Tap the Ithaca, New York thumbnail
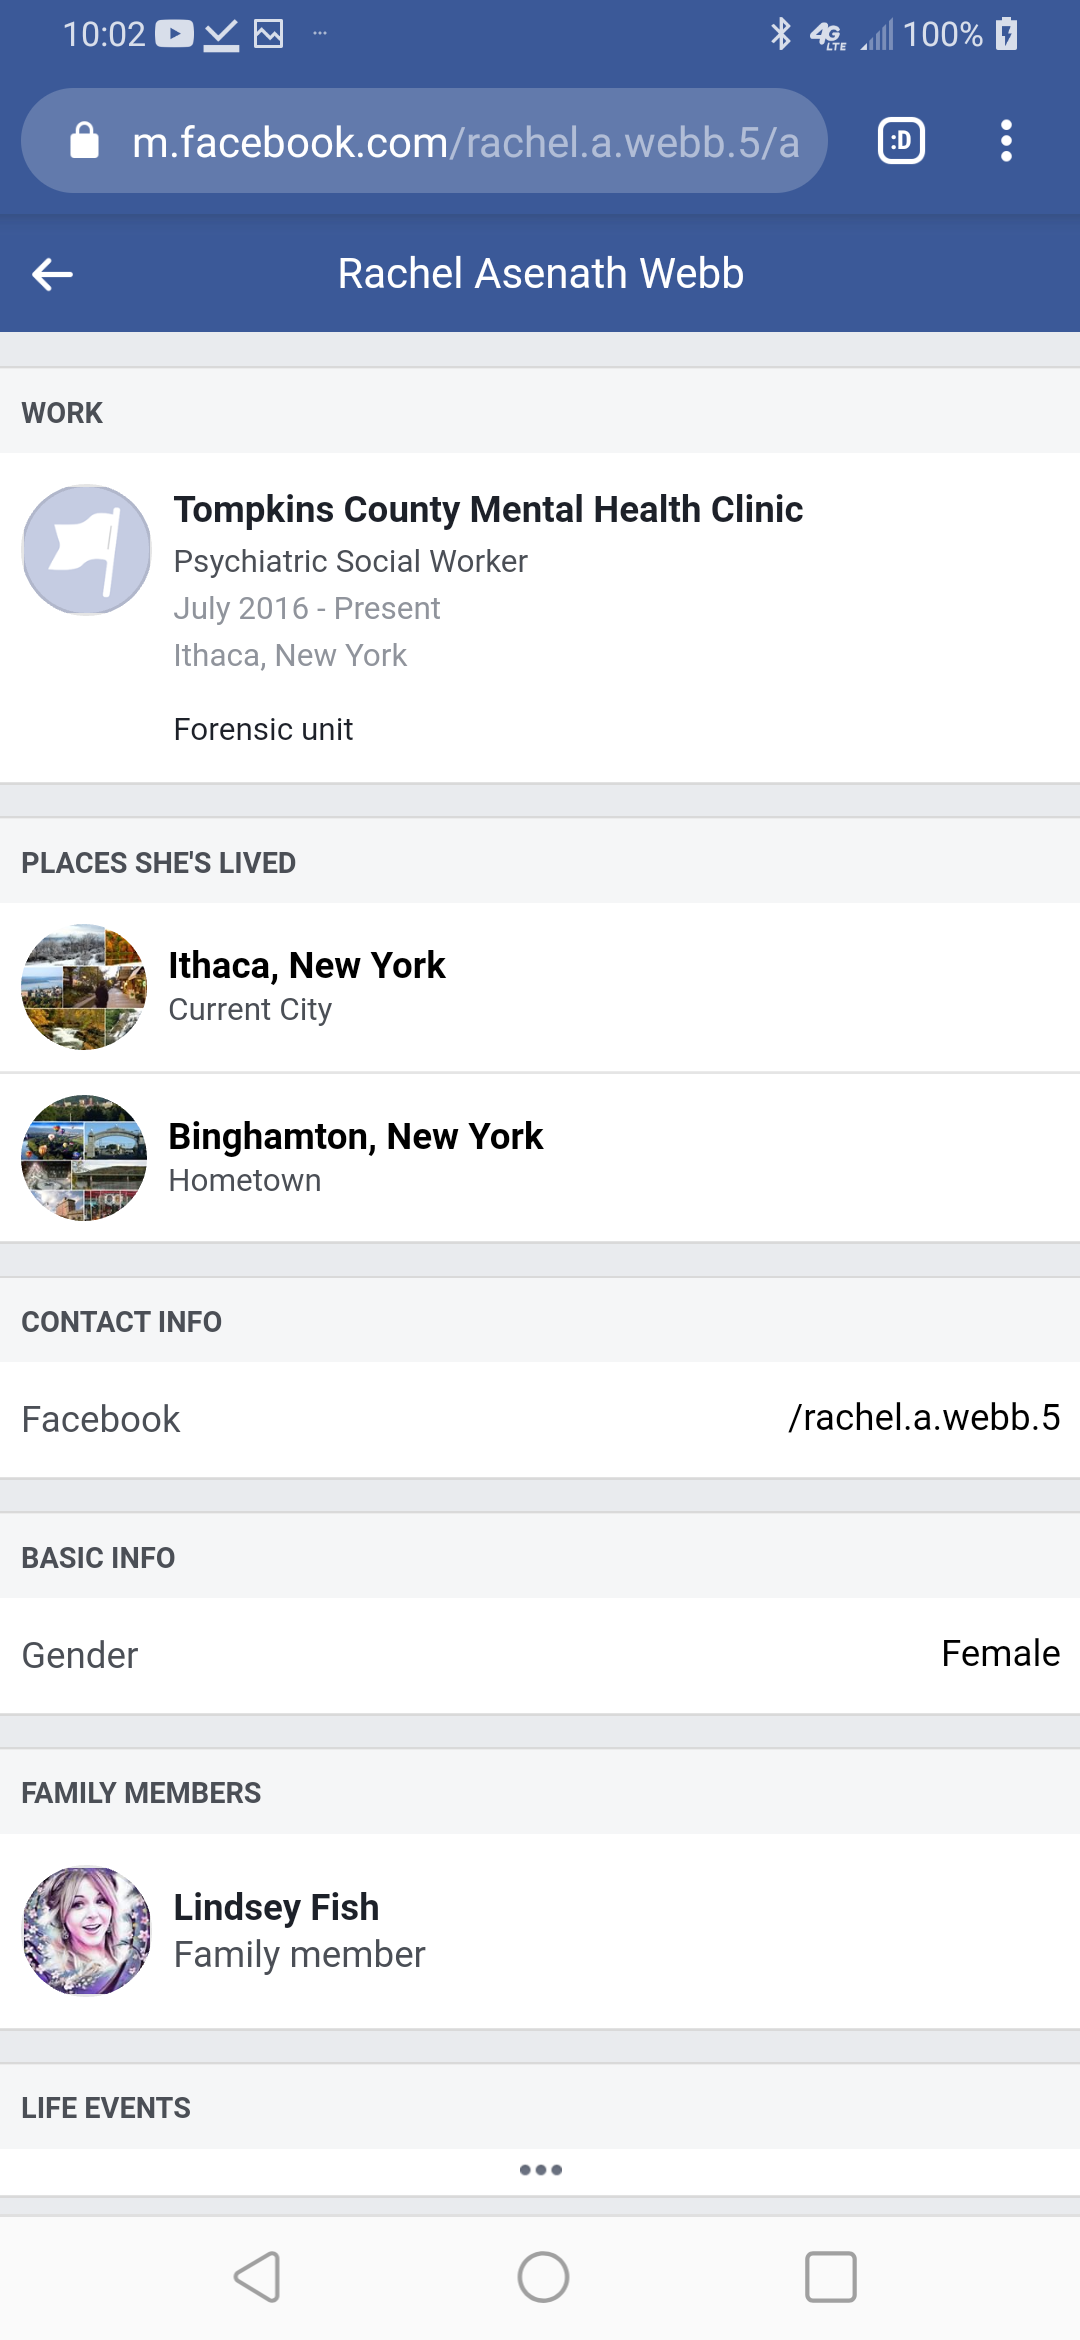The image size is (1080, 2340). point(84,987)
